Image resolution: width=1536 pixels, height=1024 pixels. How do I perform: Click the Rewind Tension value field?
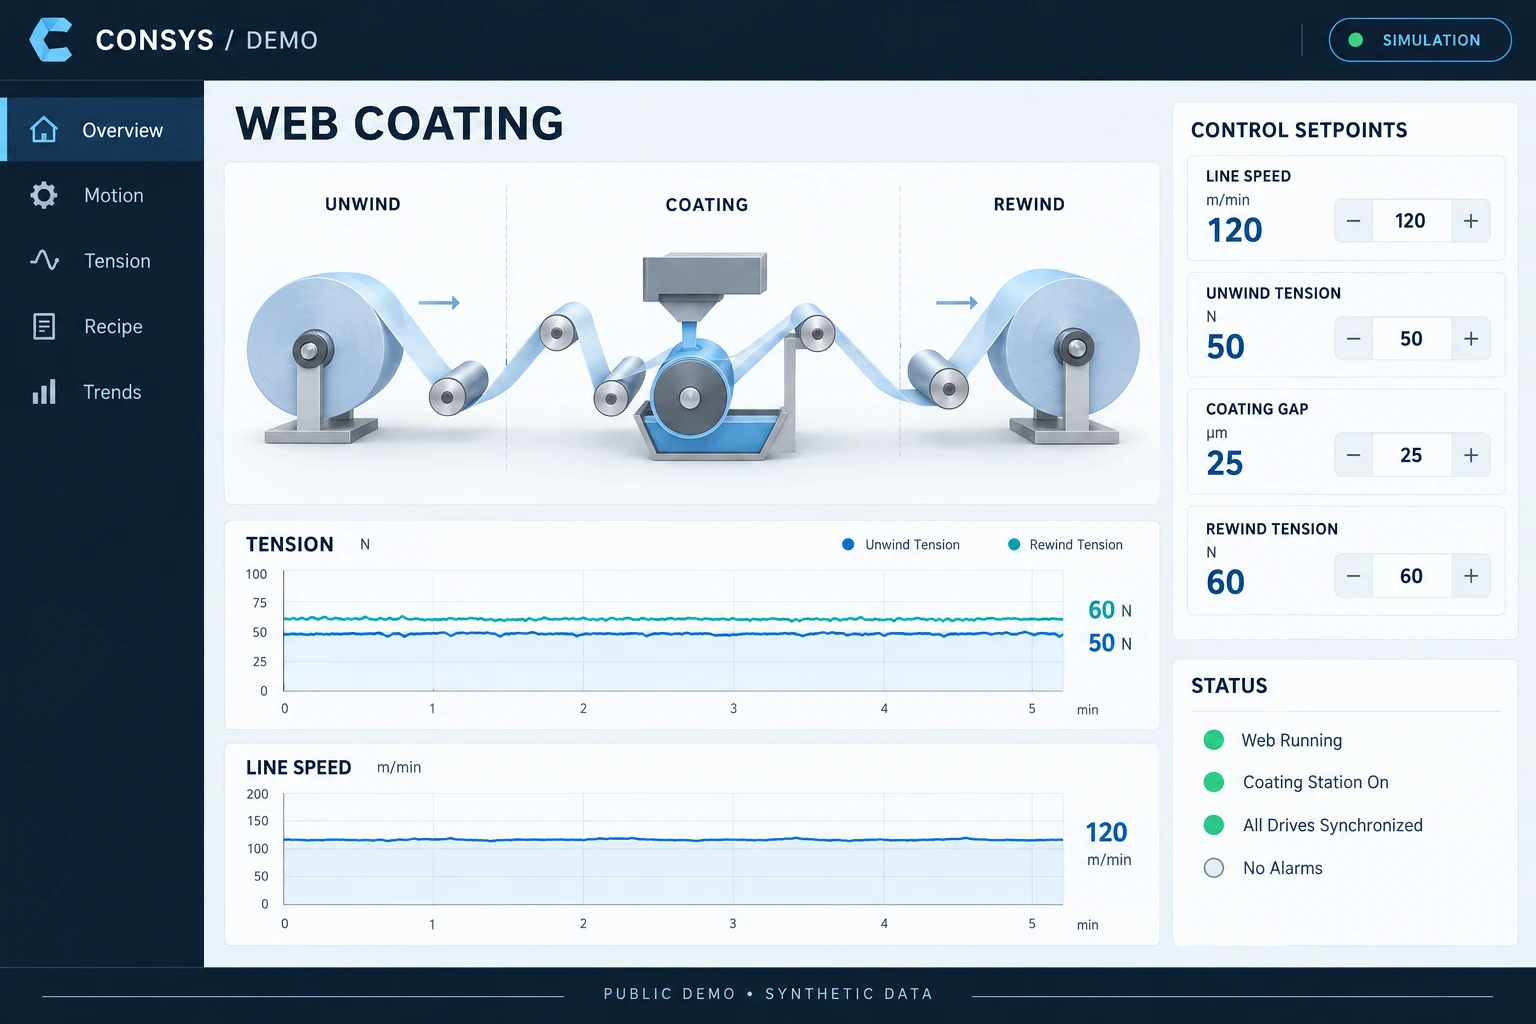tap(1411, 576)
